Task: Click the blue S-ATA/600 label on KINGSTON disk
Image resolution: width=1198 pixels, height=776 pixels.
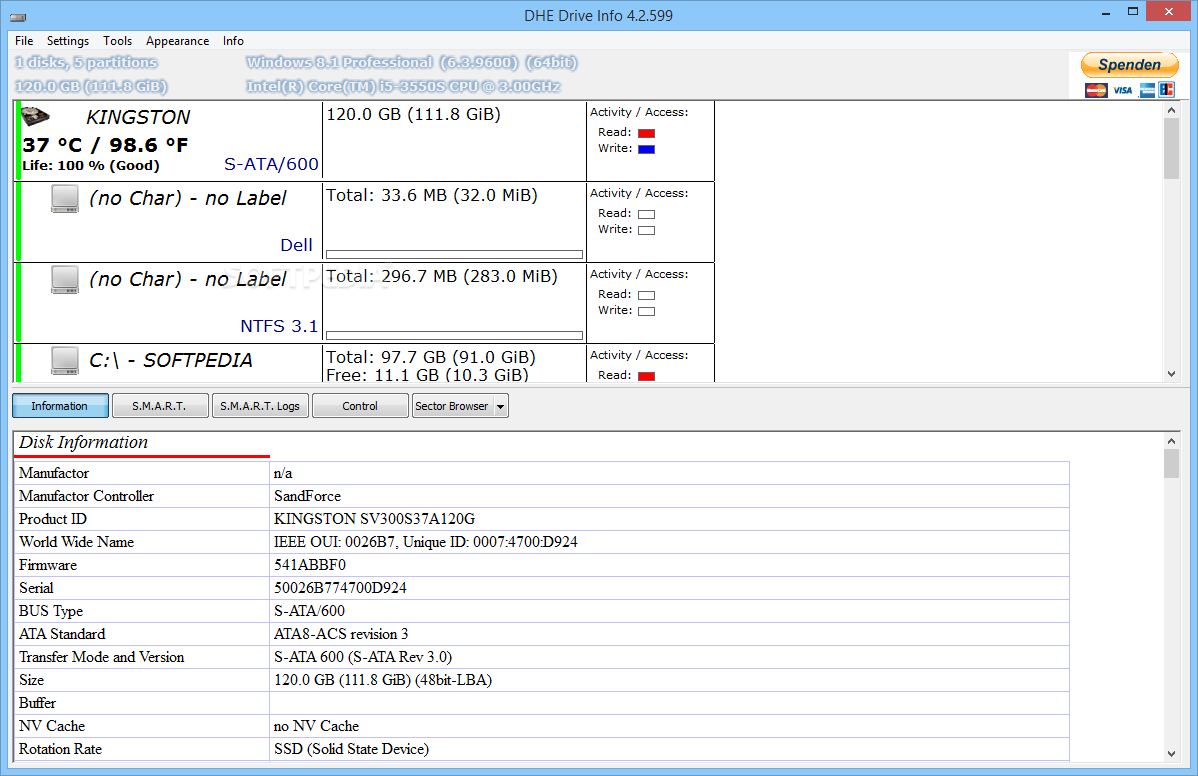Action: 271,164
